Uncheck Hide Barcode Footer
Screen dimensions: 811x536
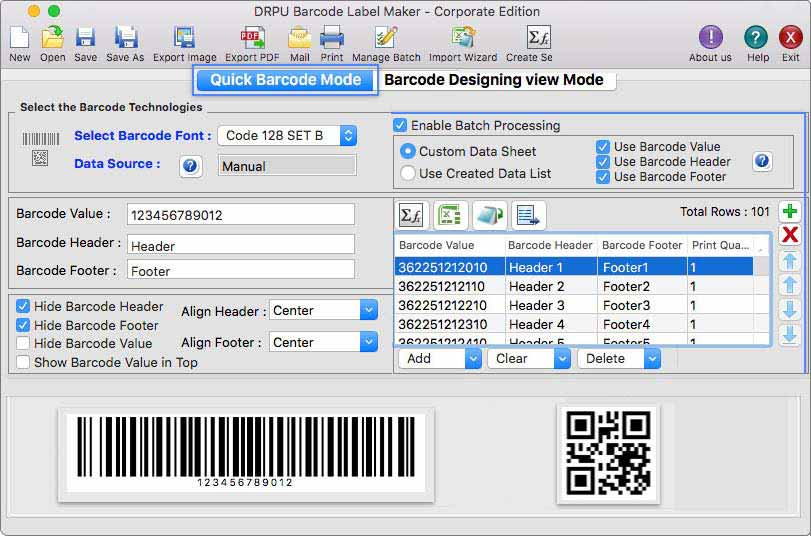coord(23,325)
